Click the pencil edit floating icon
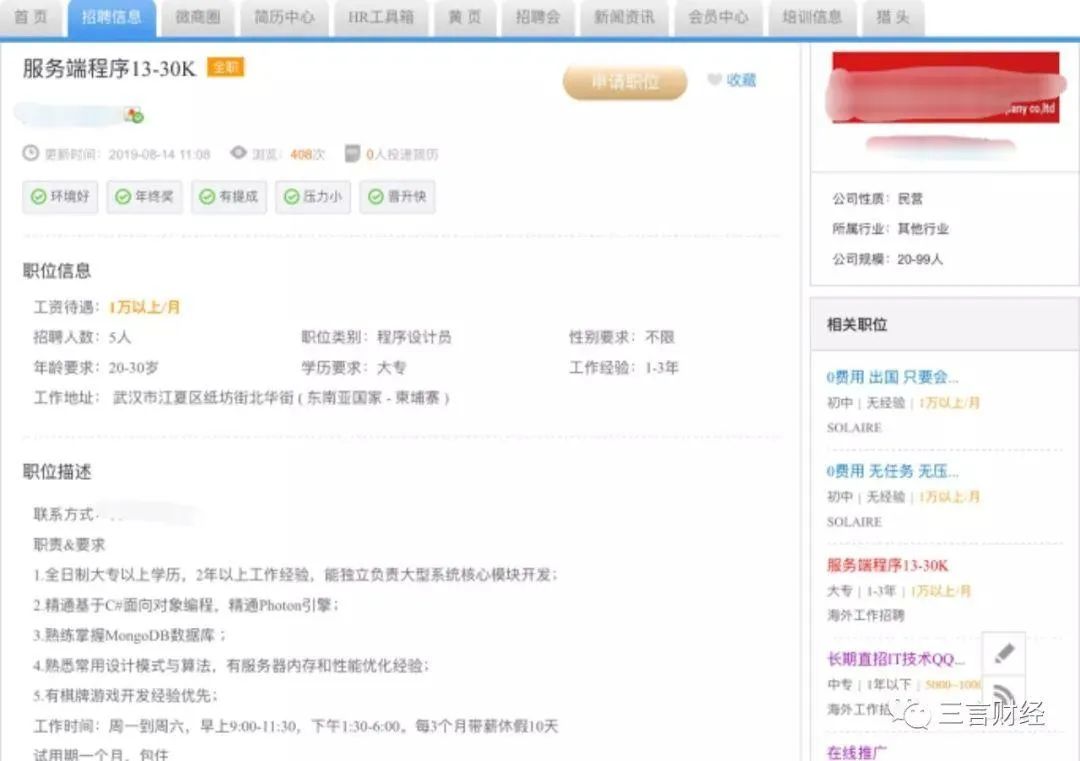The height and width of the screenshot is (761, 1080). click(x=1004, y=653)
